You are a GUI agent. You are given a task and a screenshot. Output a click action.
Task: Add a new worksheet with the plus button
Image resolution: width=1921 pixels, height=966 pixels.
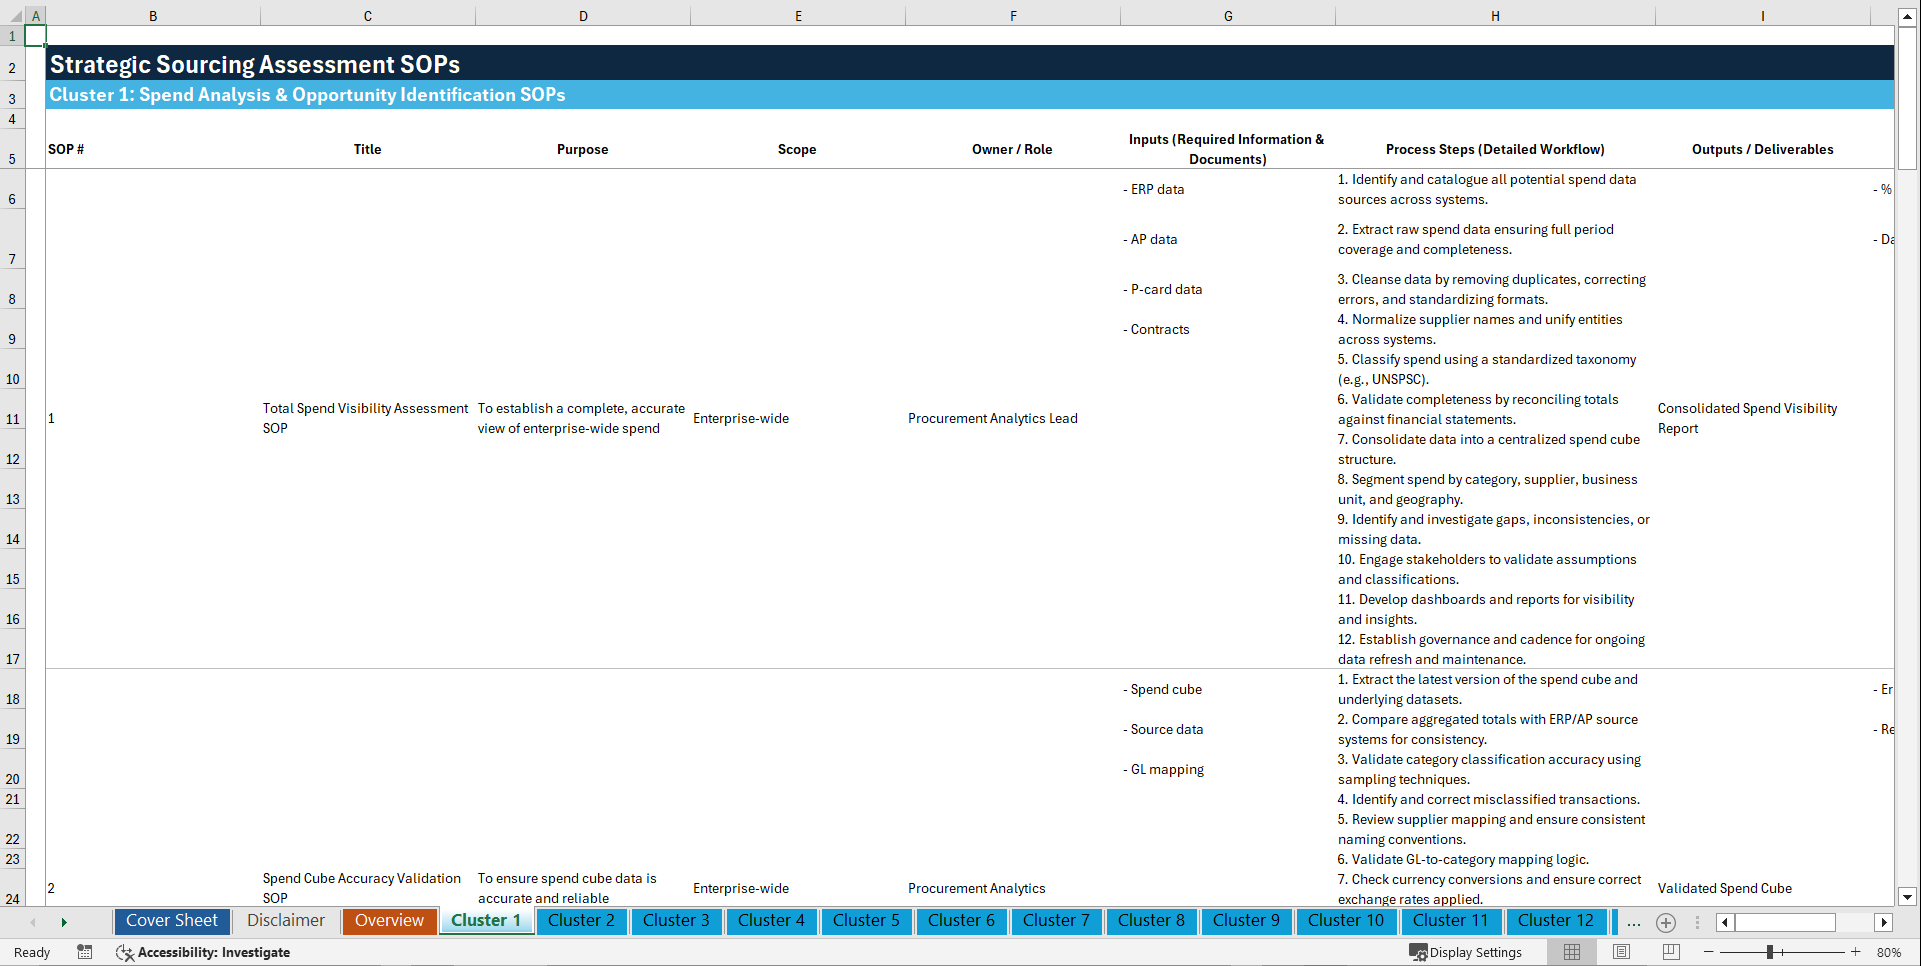pos(1666,923)
